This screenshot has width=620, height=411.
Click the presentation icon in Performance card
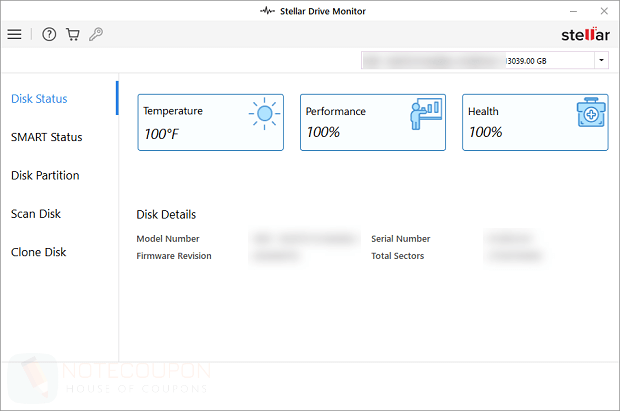click(x=425, y=114)
